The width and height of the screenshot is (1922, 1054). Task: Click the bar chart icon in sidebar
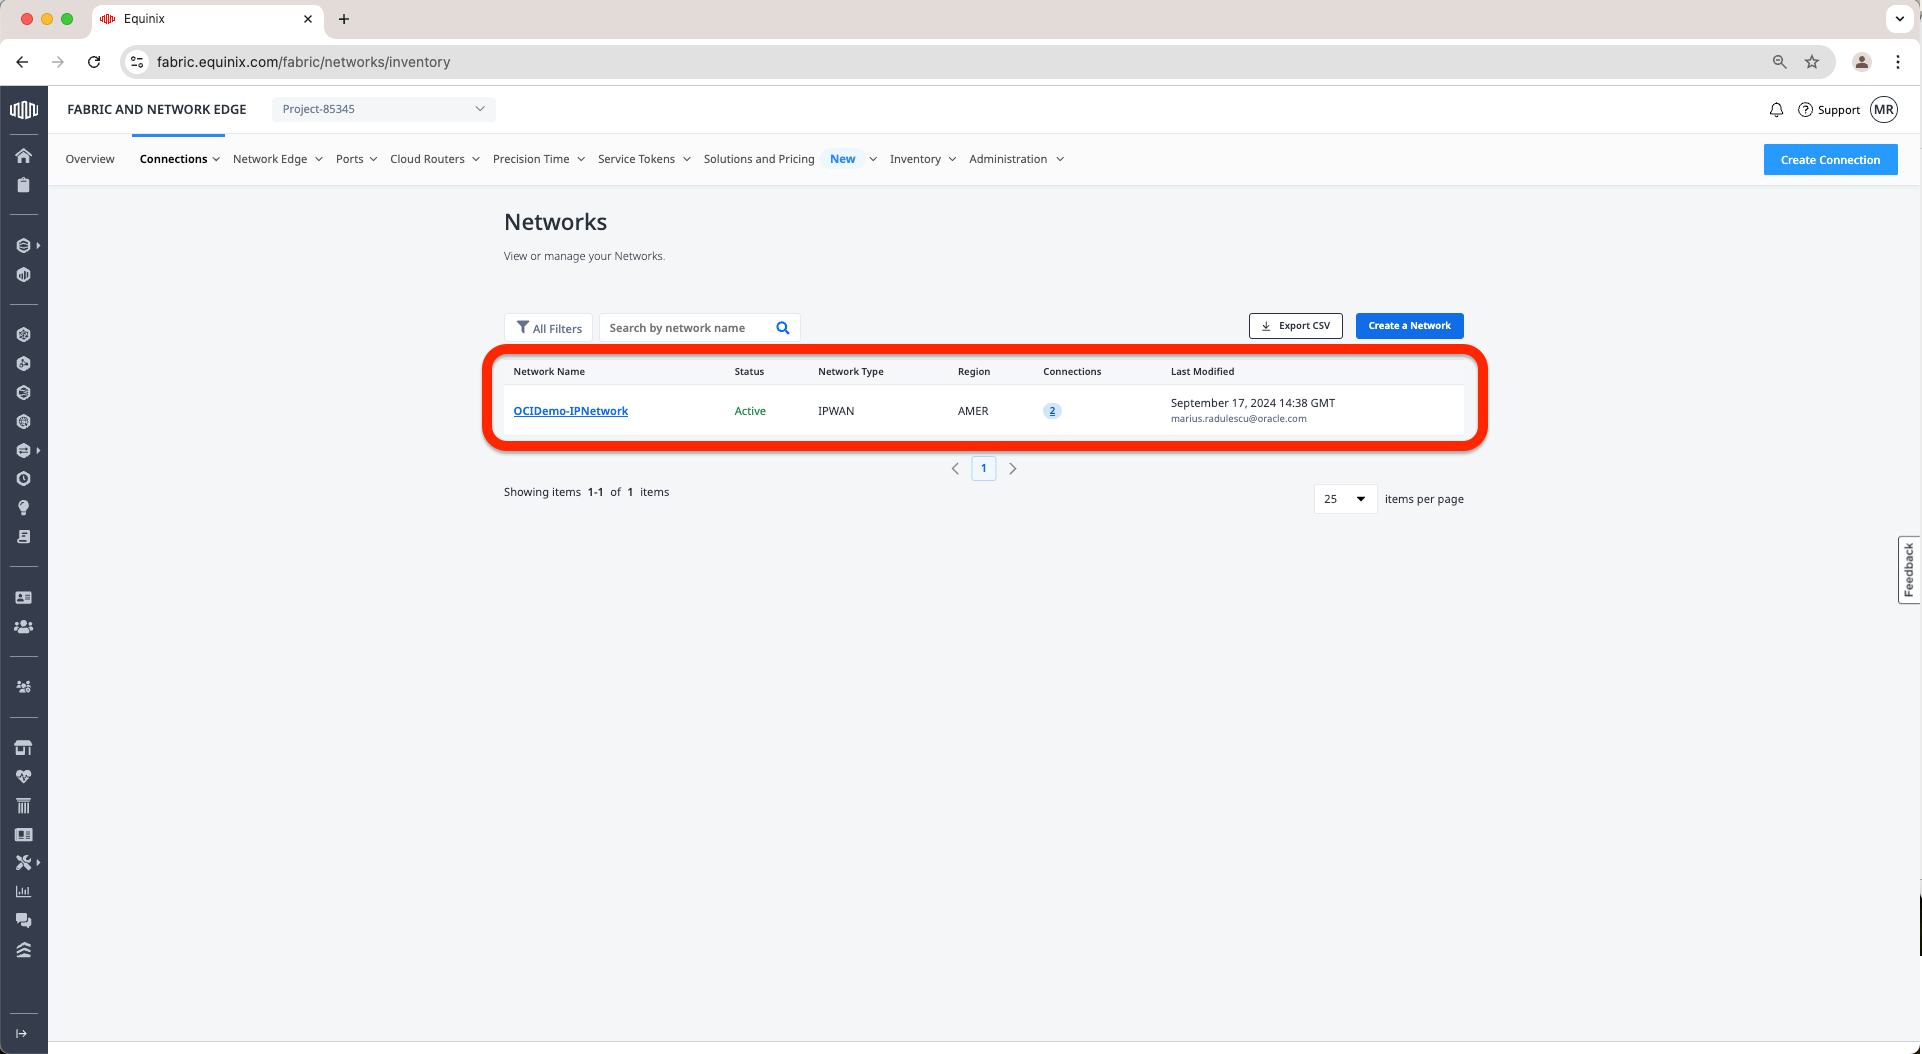(x=23, y=892)
